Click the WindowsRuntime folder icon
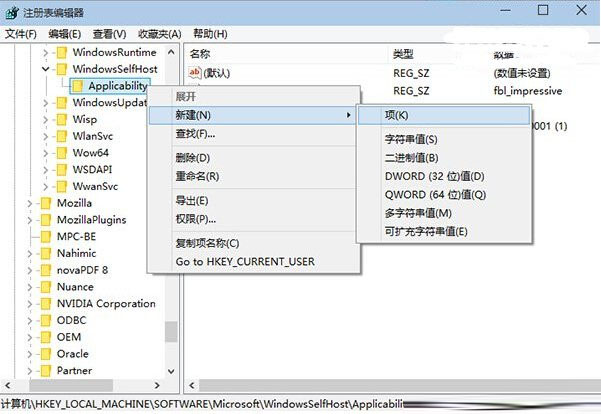Image resolution: width=601 pixels, height=414 pixels. pos(60,52)
